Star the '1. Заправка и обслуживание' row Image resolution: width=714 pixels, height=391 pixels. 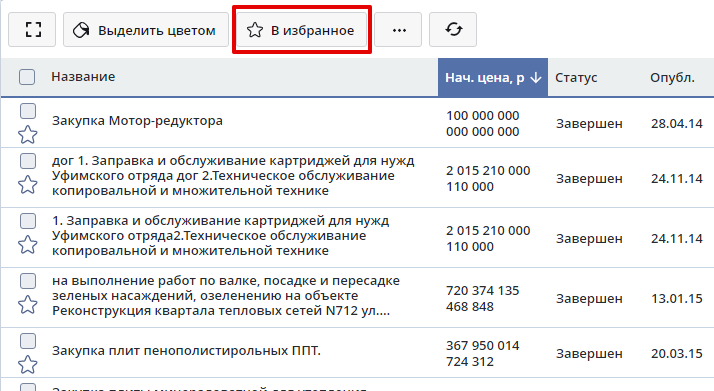pos(28,244)
